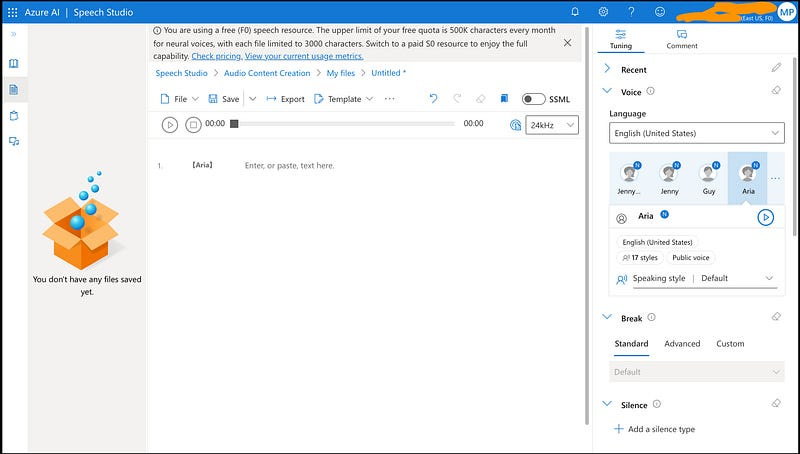Click the eraser icon in editor toolbar

point(481,99)
